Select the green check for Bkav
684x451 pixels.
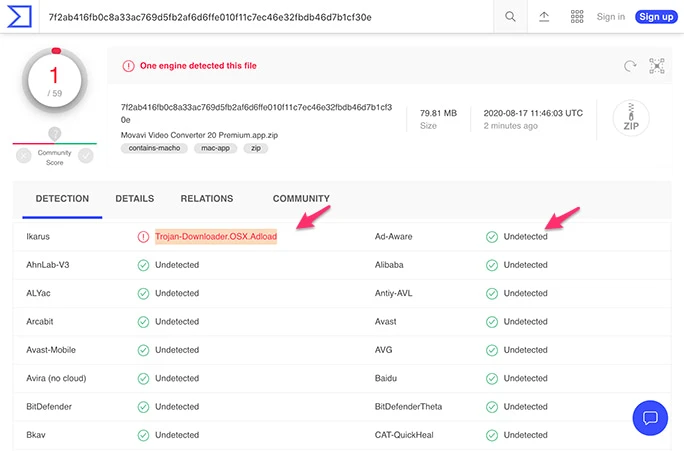[143, 435]
